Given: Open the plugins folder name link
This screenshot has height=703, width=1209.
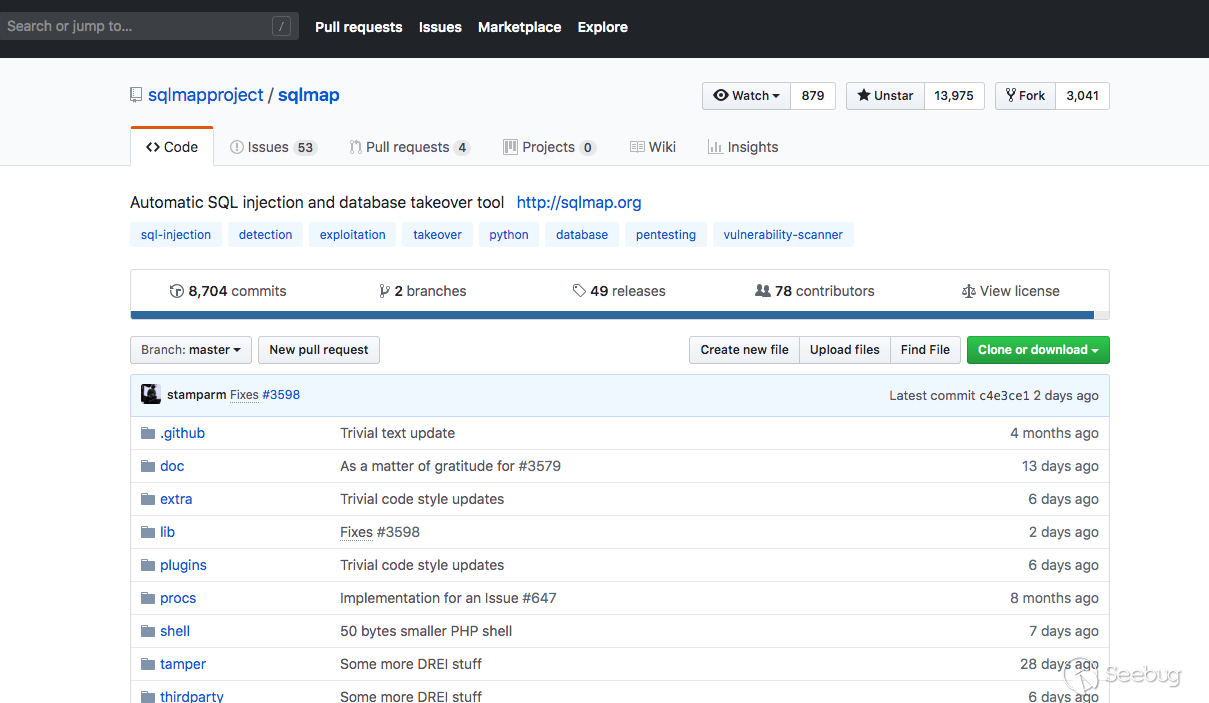Looking at the screenshot, I should pos(183,565).
